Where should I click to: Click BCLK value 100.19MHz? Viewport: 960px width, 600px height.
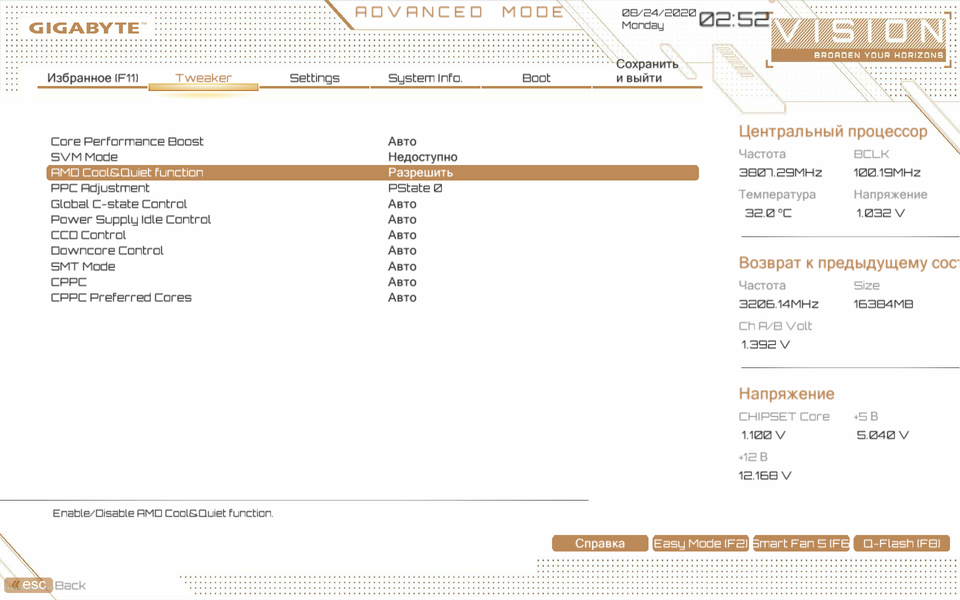point(887,173)
